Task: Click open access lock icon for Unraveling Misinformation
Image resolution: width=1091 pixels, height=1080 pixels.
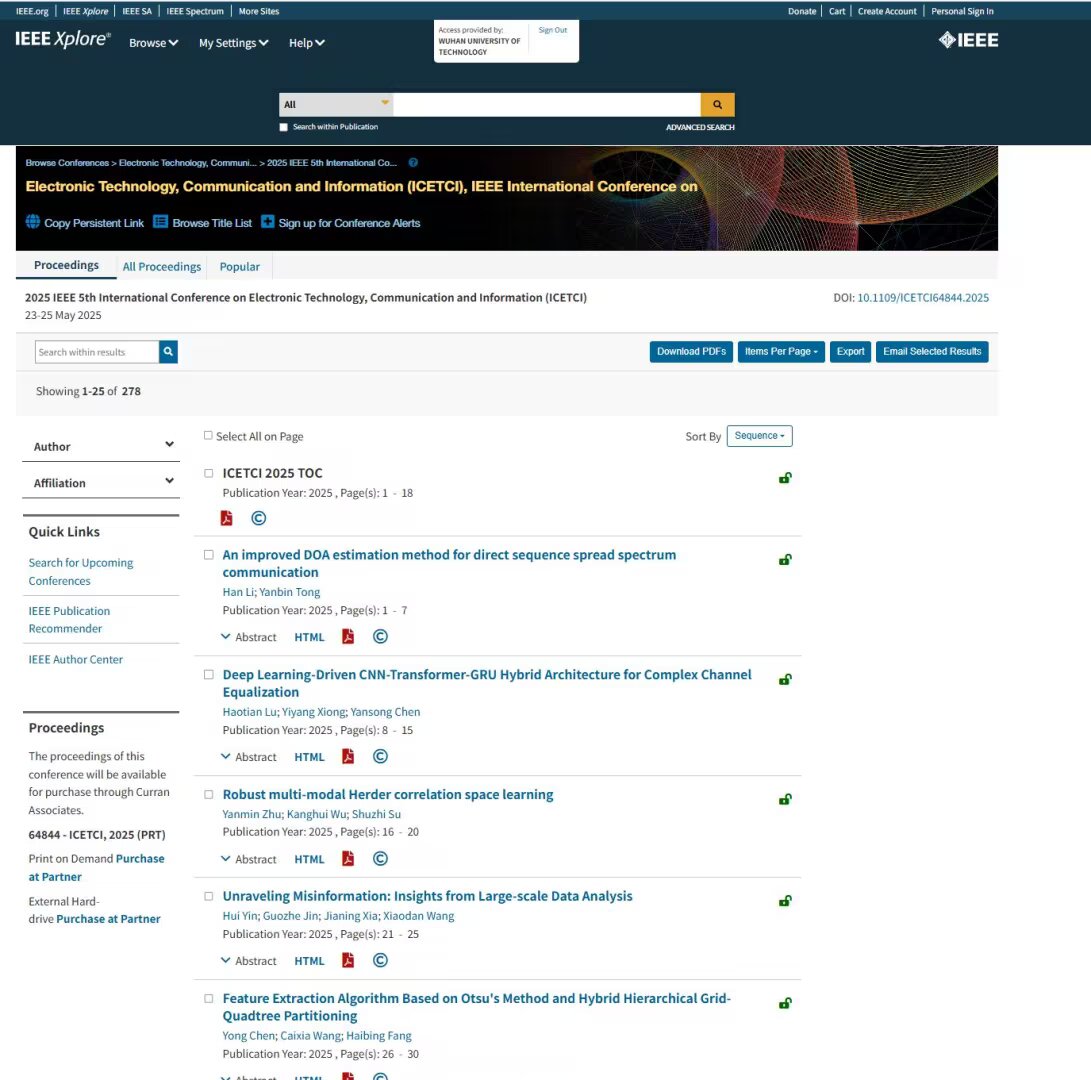Action: click(785, 901)
